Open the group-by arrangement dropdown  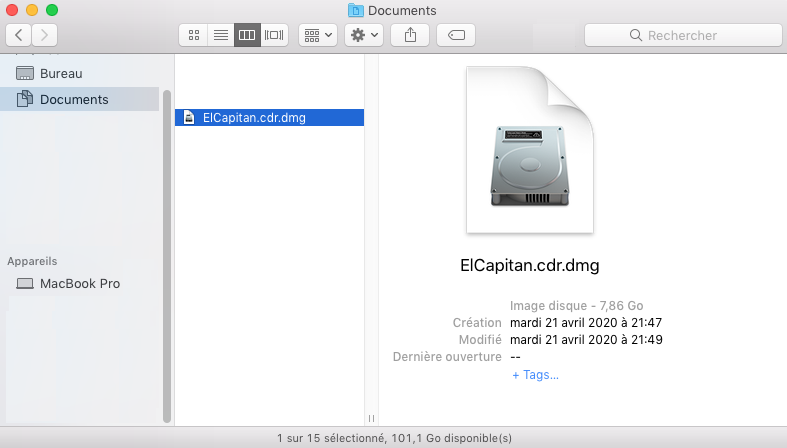point(318,35)
